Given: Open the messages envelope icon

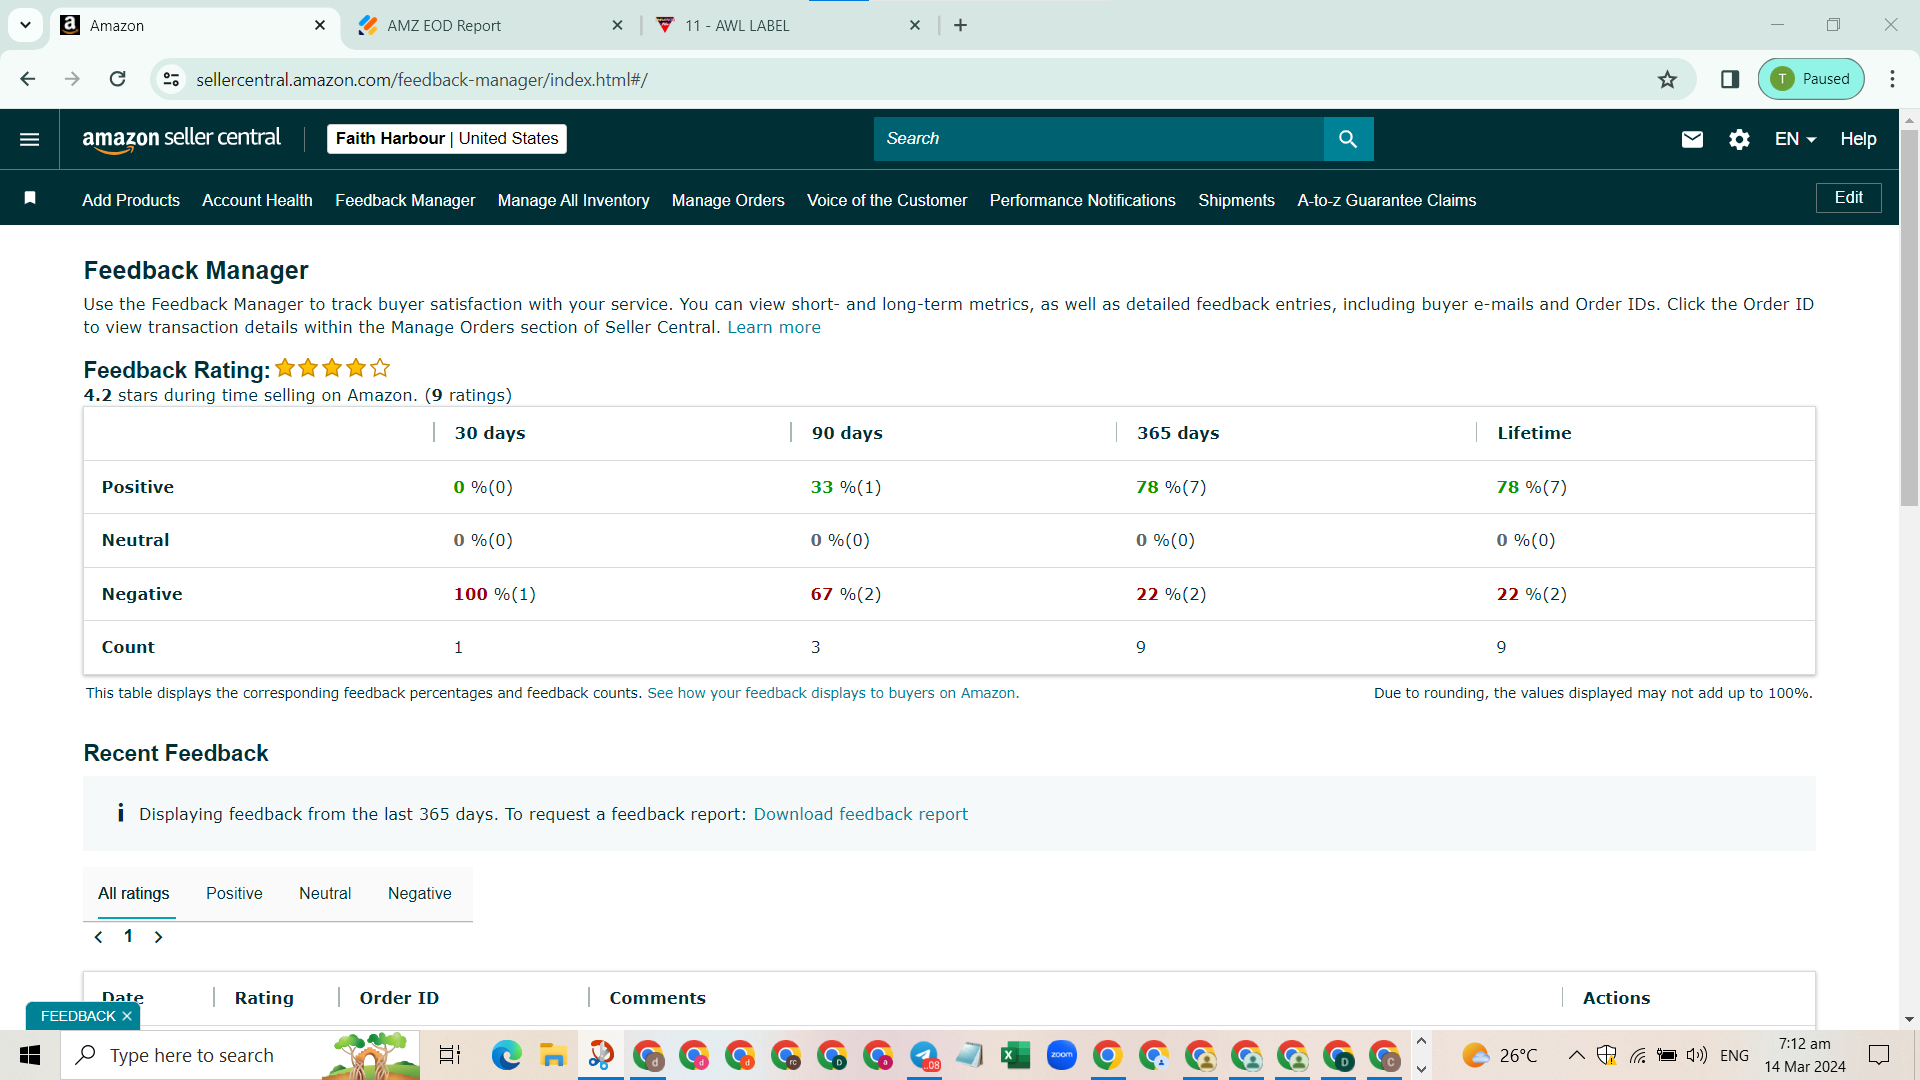Looking at the screenshot, I should (1692, 139).
